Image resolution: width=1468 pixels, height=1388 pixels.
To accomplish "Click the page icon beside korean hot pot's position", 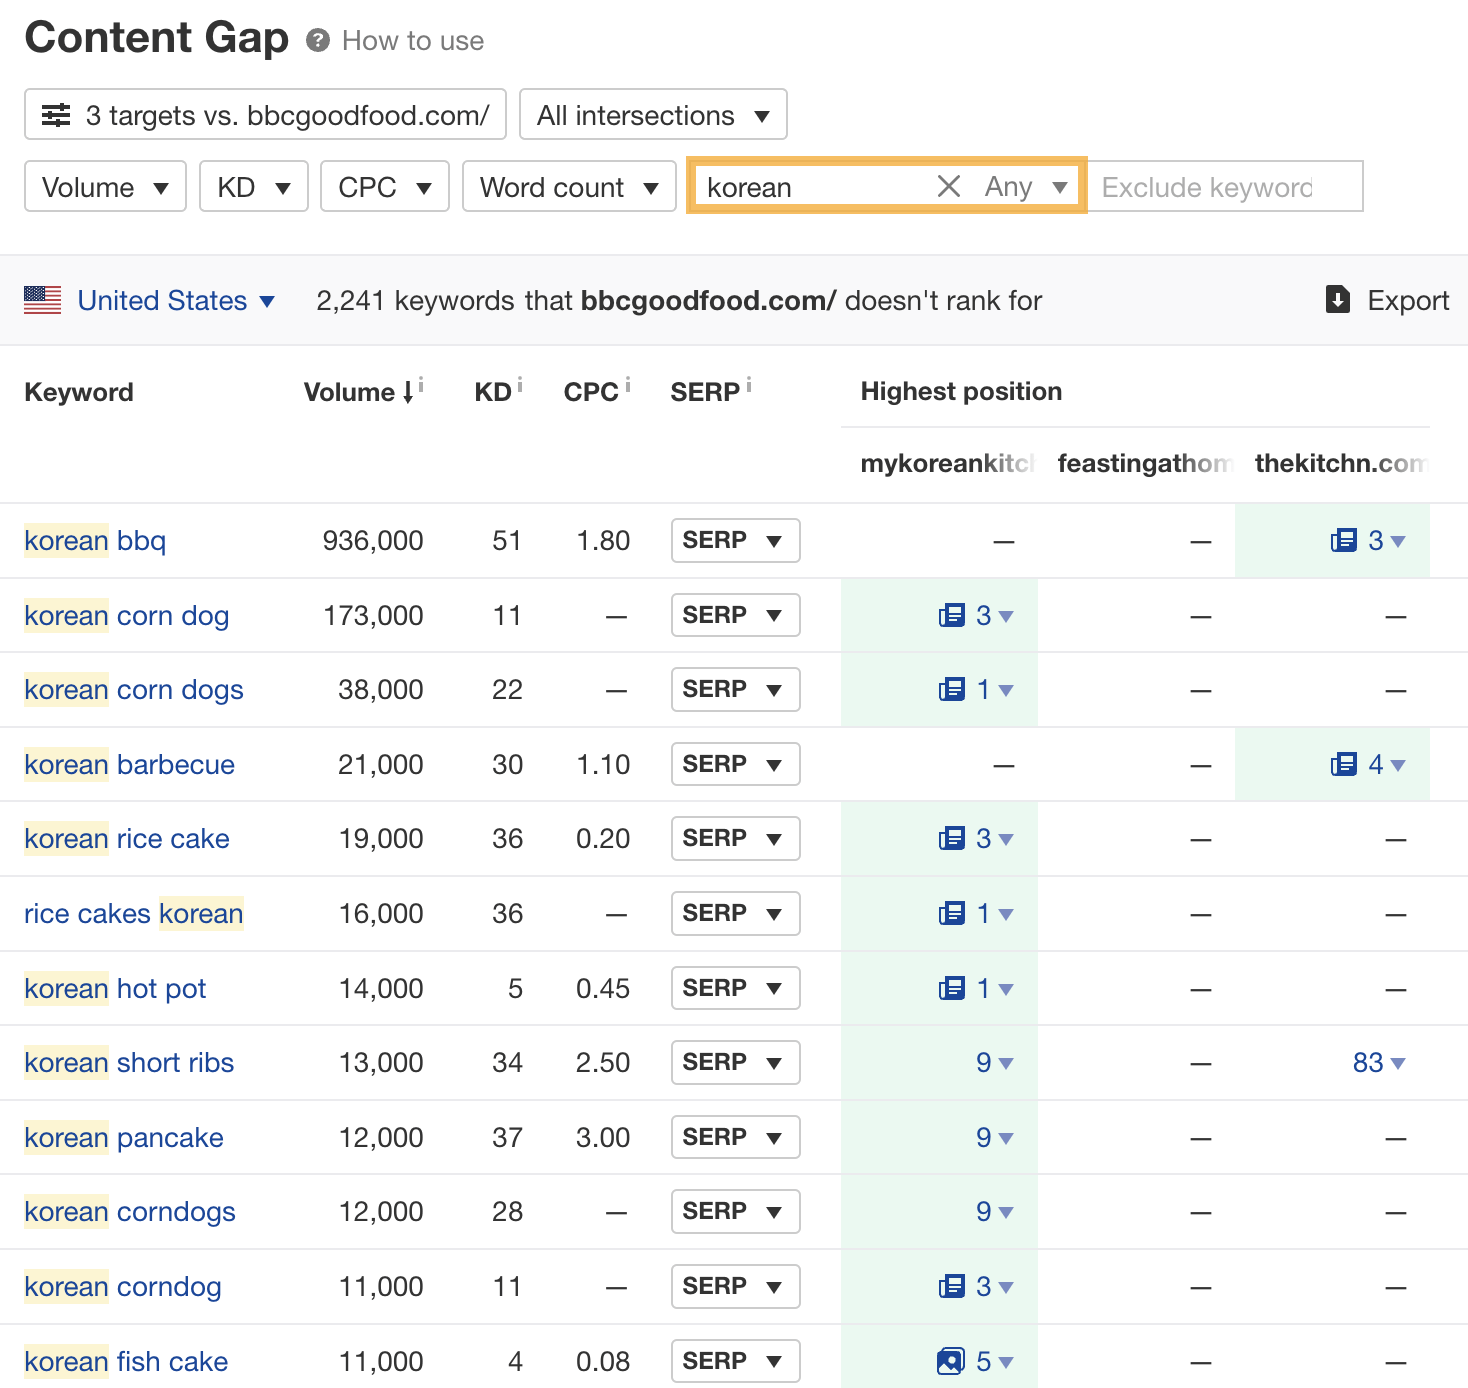I will [953, 988].
